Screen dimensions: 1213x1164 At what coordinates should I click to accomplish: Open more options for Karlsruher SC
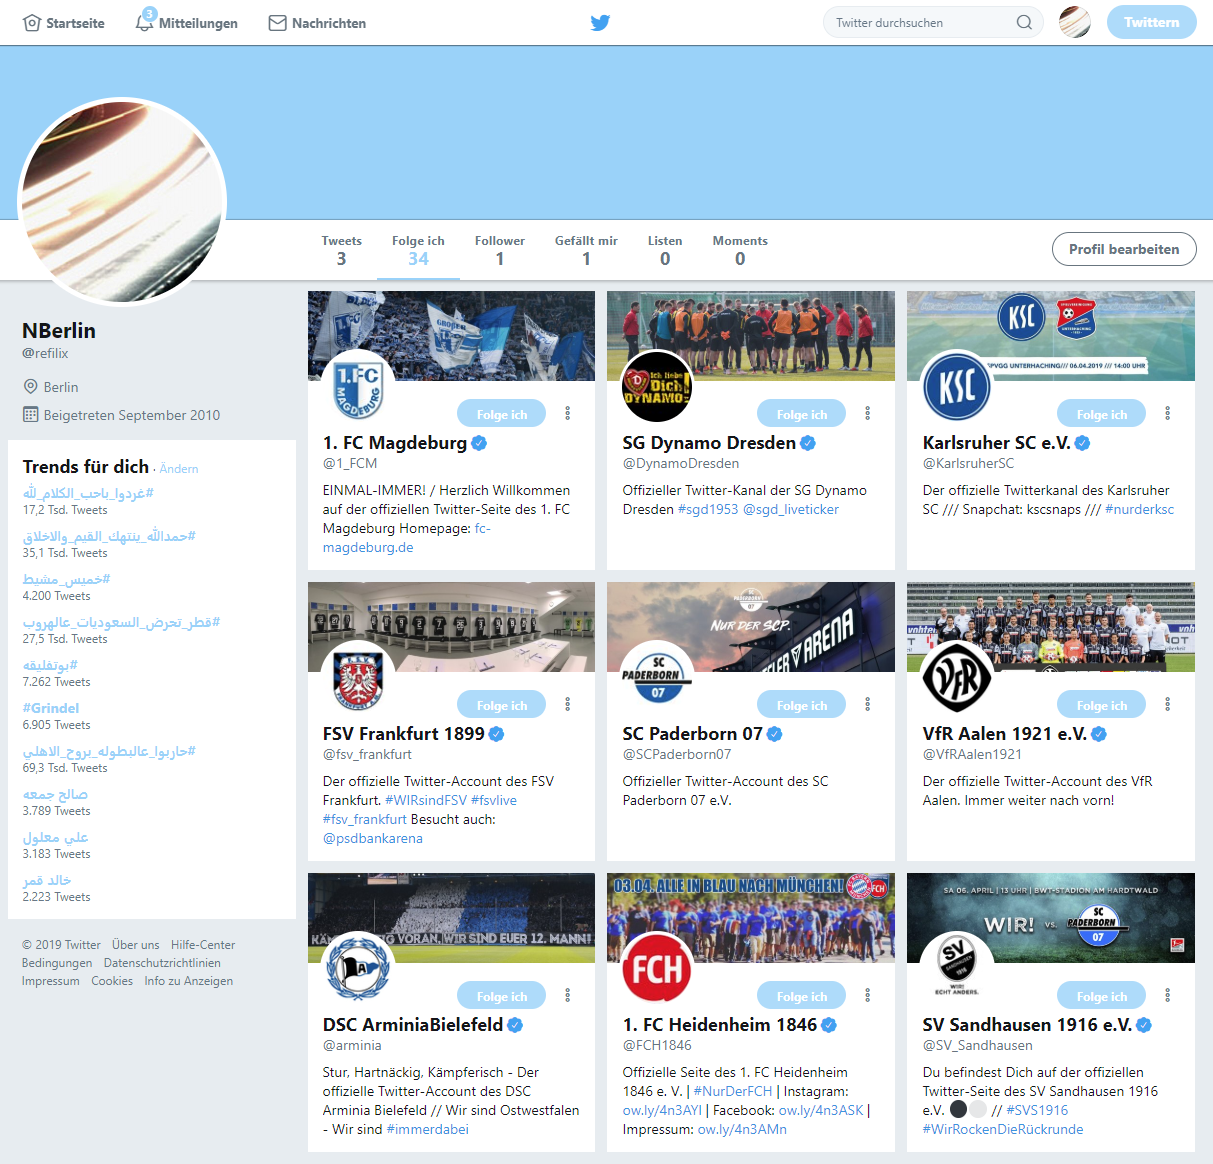pyautogui.click(x=1168, y=413)
